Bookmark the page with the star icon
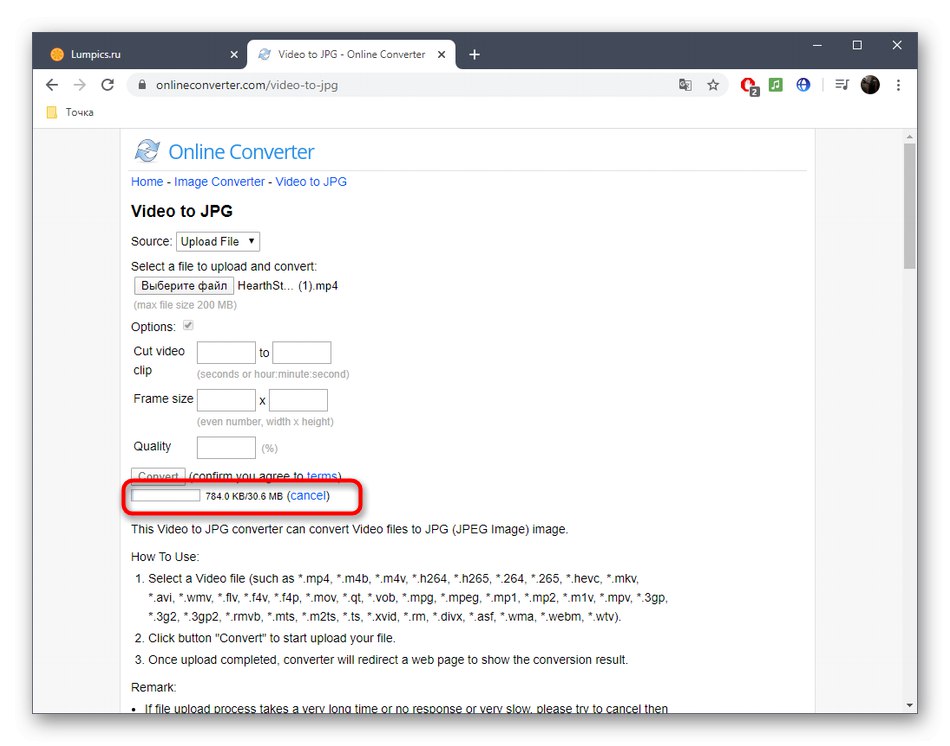950x746 pixels. (713, 85)
